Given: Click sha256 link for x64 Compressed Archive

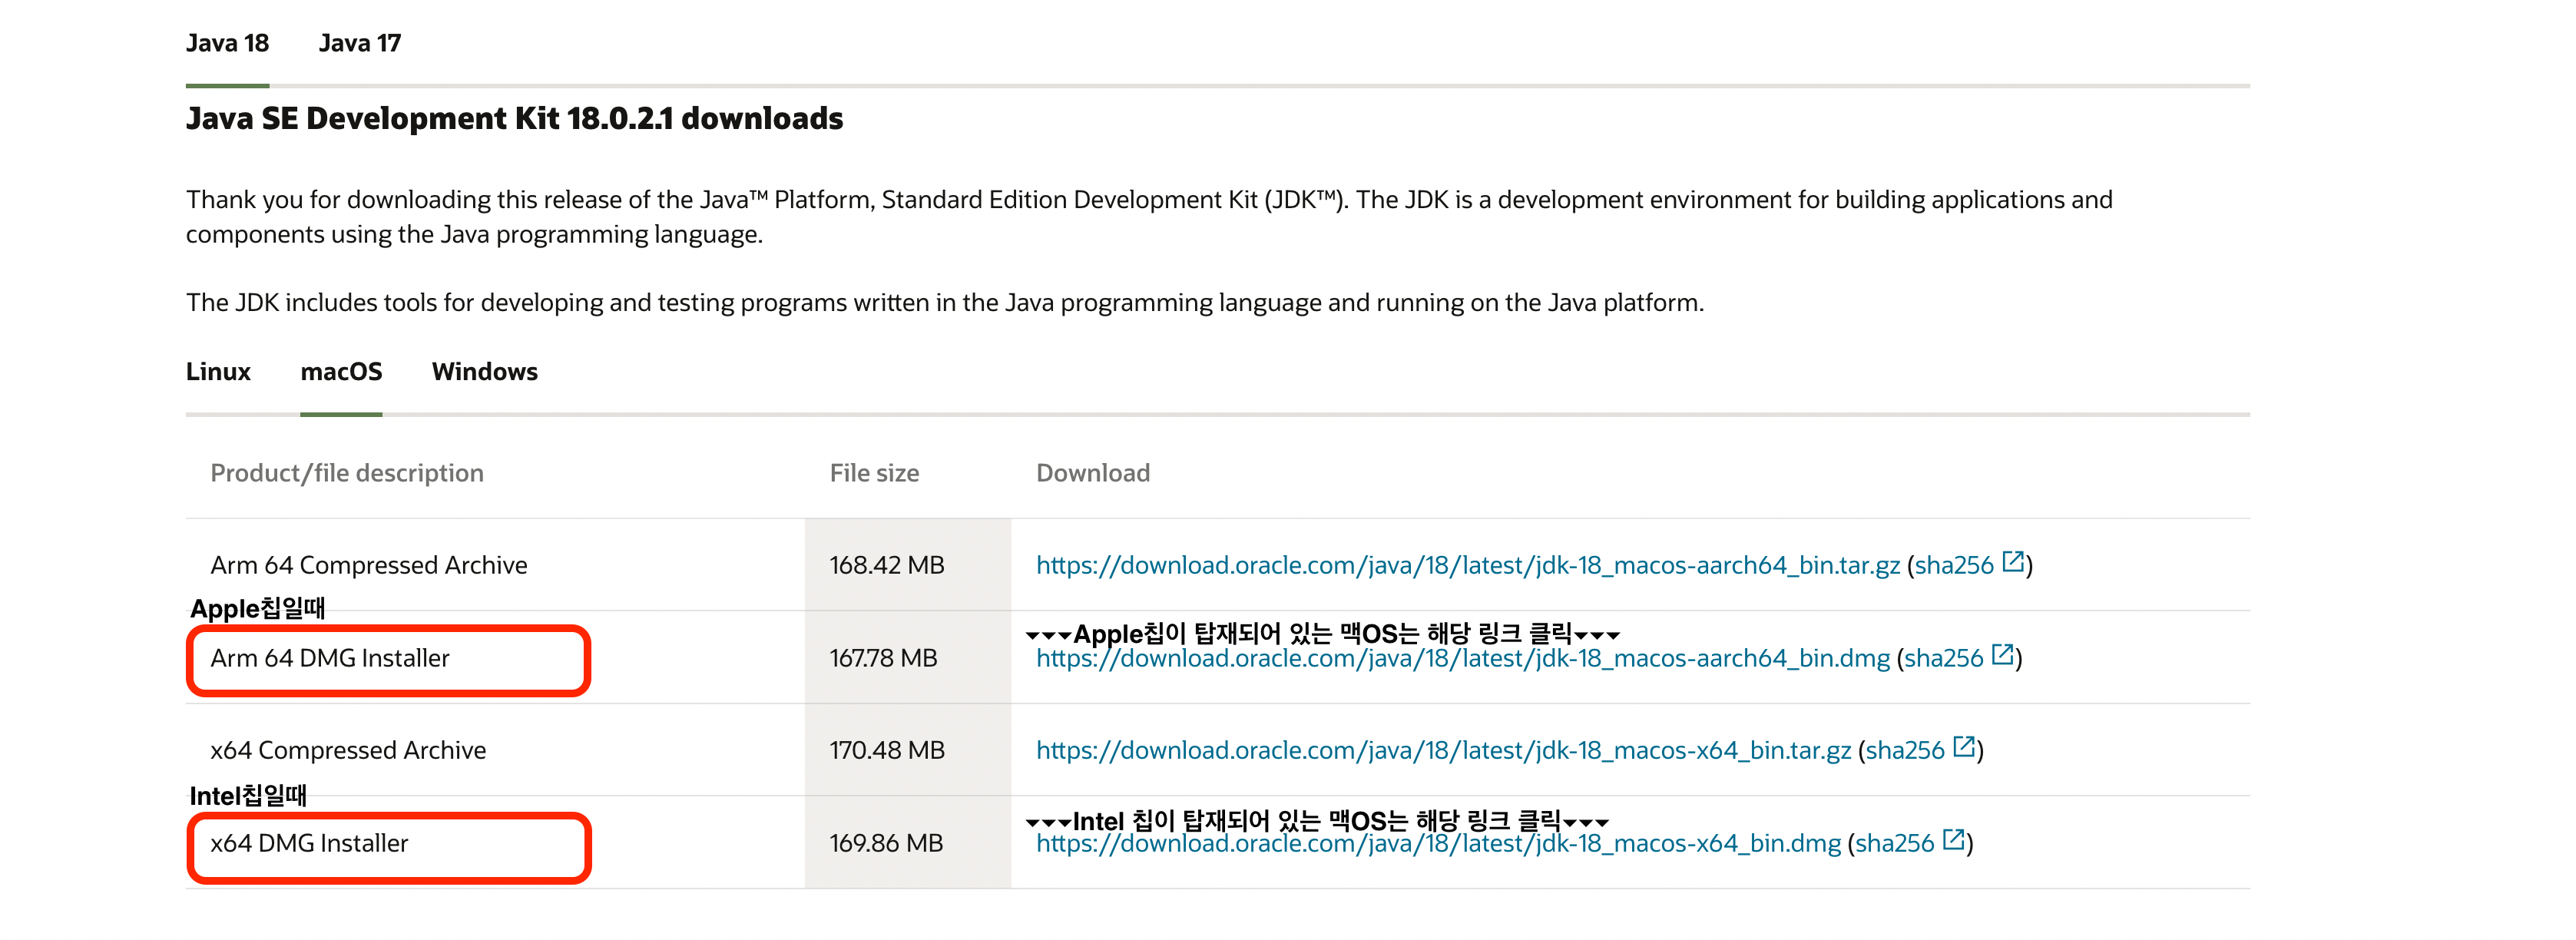Looking at the screenshot, I should pos(1905,750).
